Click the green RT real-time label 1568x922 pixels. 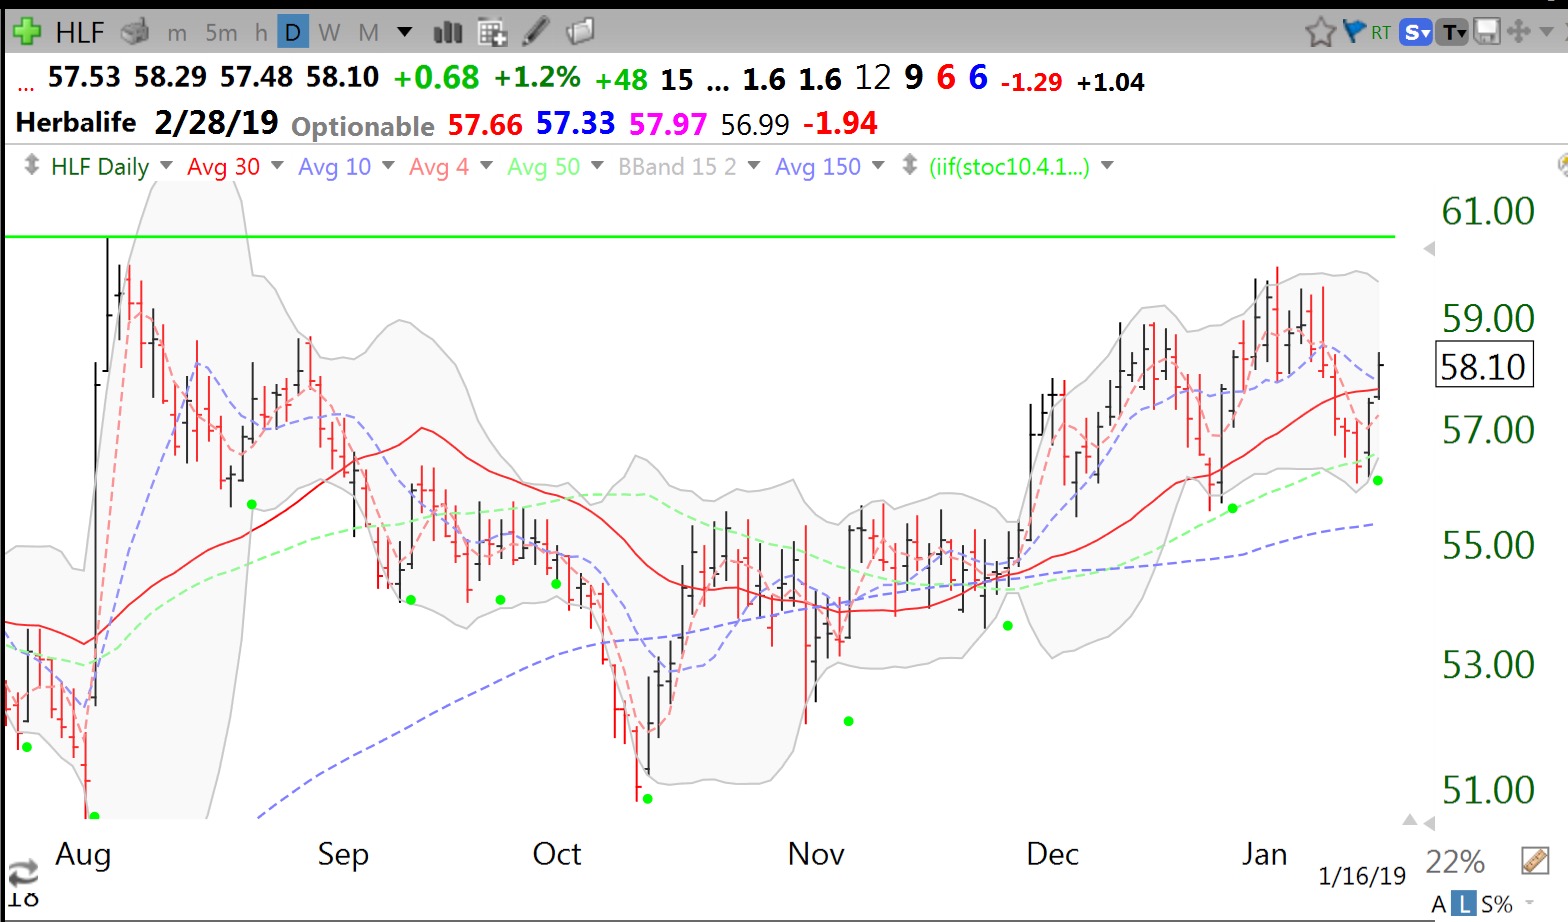pyautogui.click(x=1381, y=33)
